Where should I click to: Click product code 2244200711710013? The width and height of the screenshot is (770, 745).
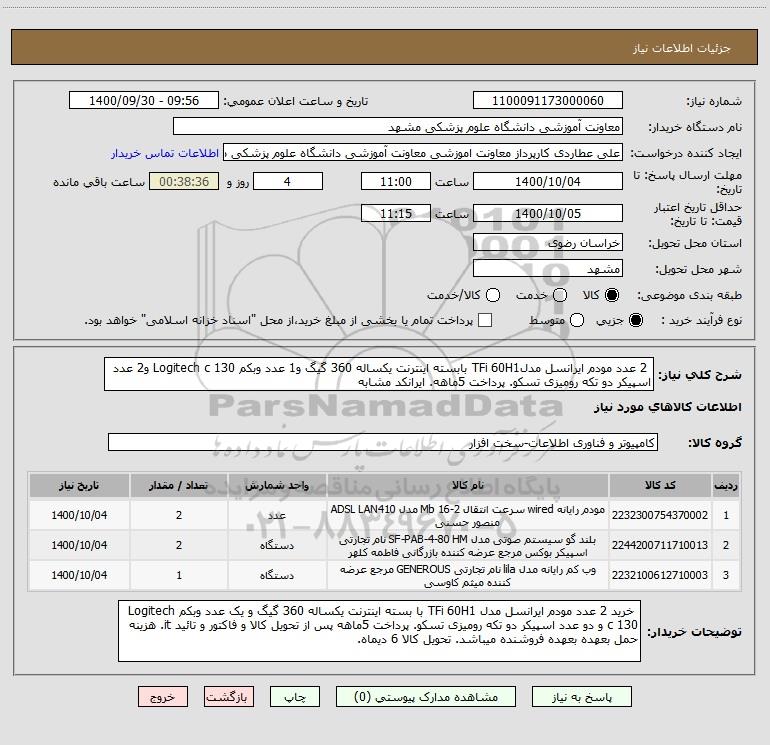[660, 545]
